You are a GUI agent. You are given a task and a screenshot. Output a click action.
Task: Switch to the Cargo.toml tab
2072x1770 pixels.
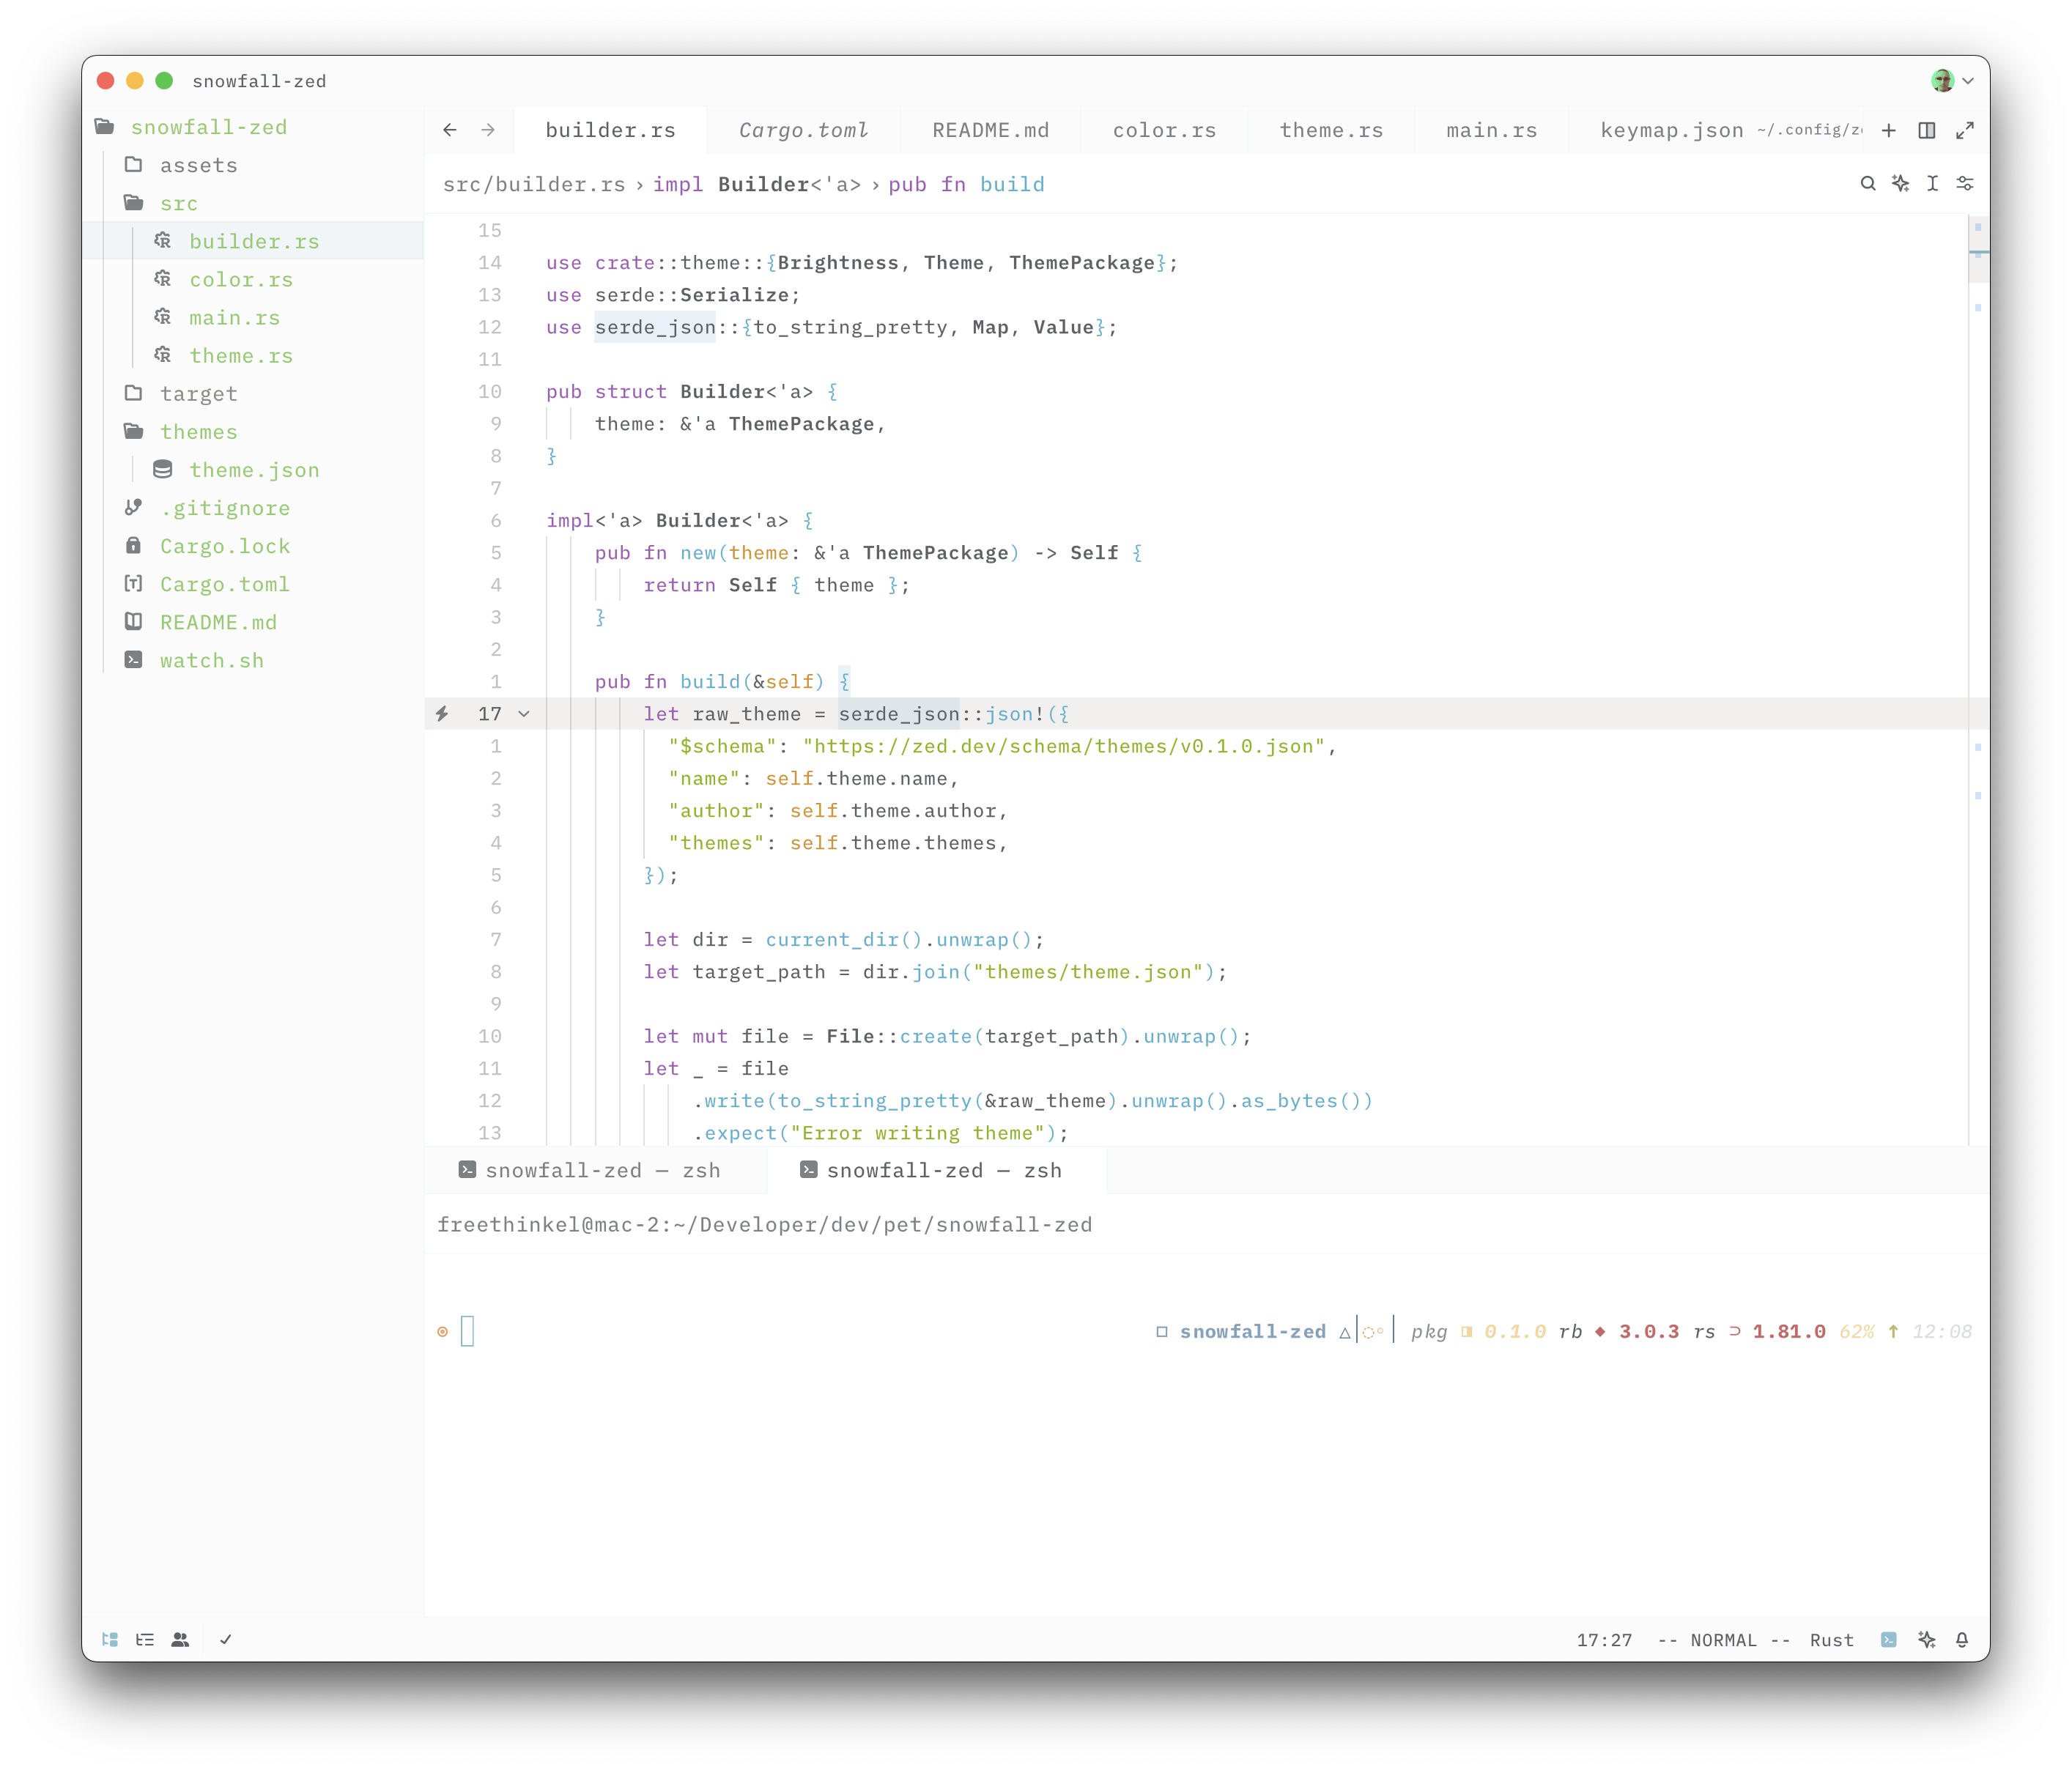point(803,130)
